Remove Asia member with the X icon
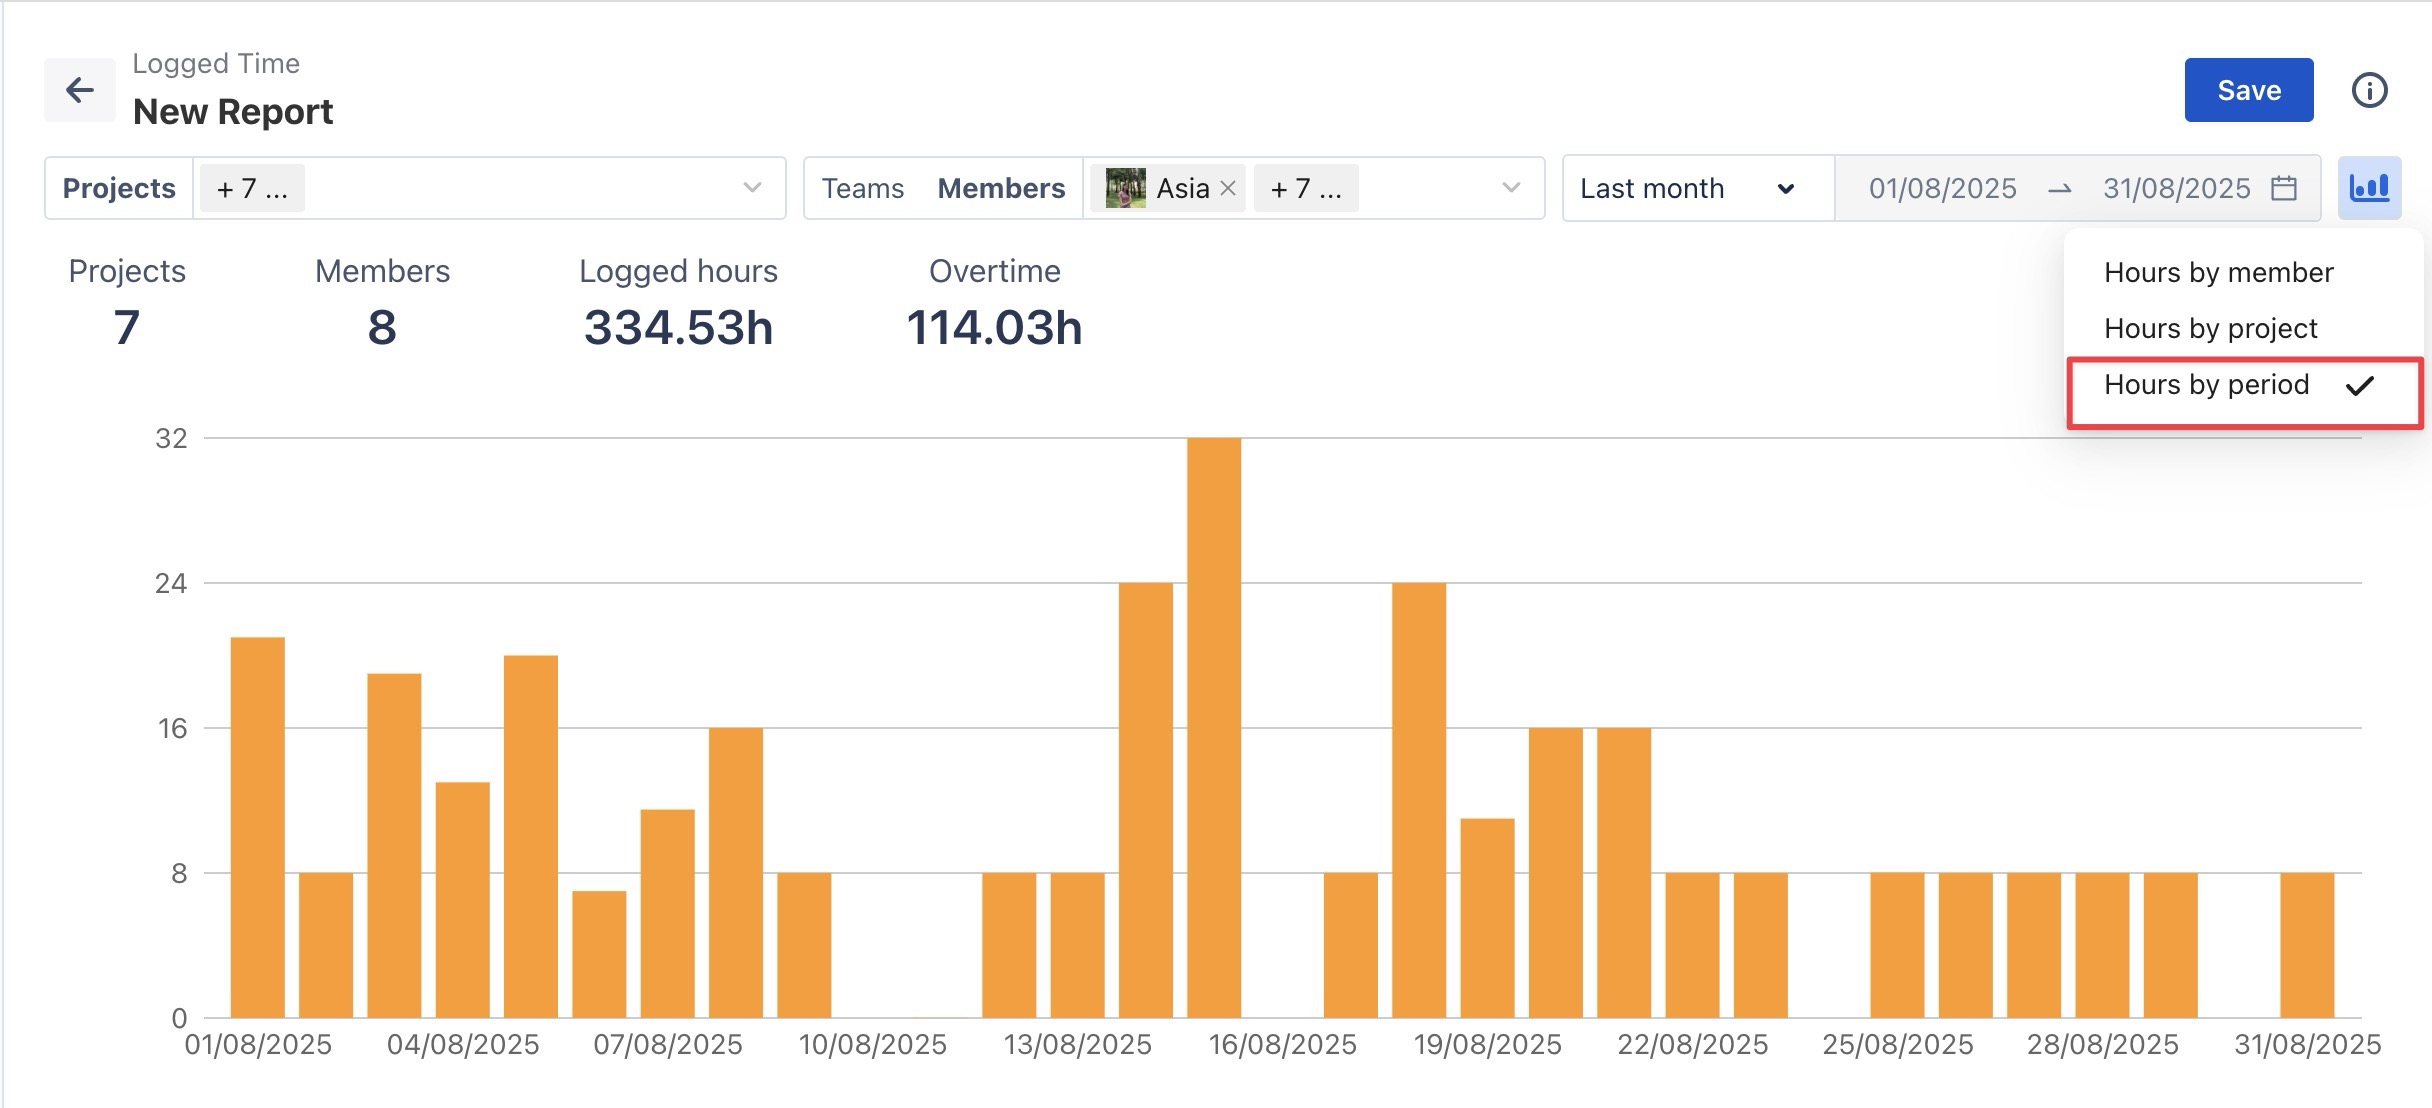 pyautogui.click(x=1229, y=188)
